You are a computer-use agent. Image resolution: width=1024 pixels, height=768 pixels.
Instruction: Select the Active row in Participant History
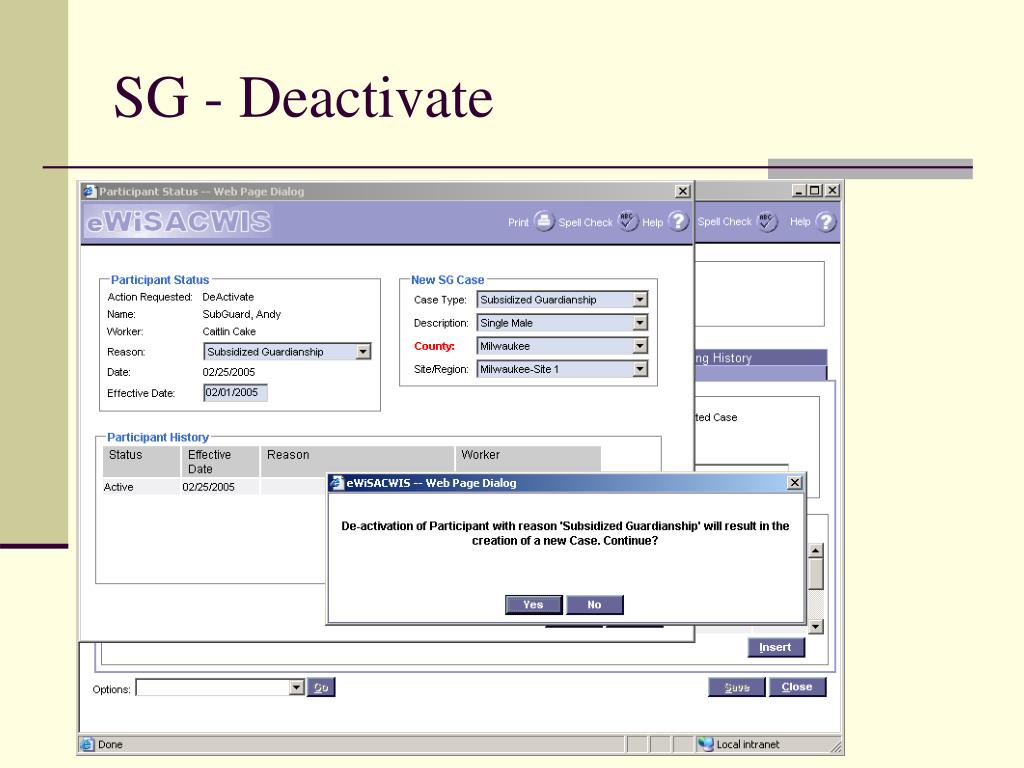coord(213,487)
